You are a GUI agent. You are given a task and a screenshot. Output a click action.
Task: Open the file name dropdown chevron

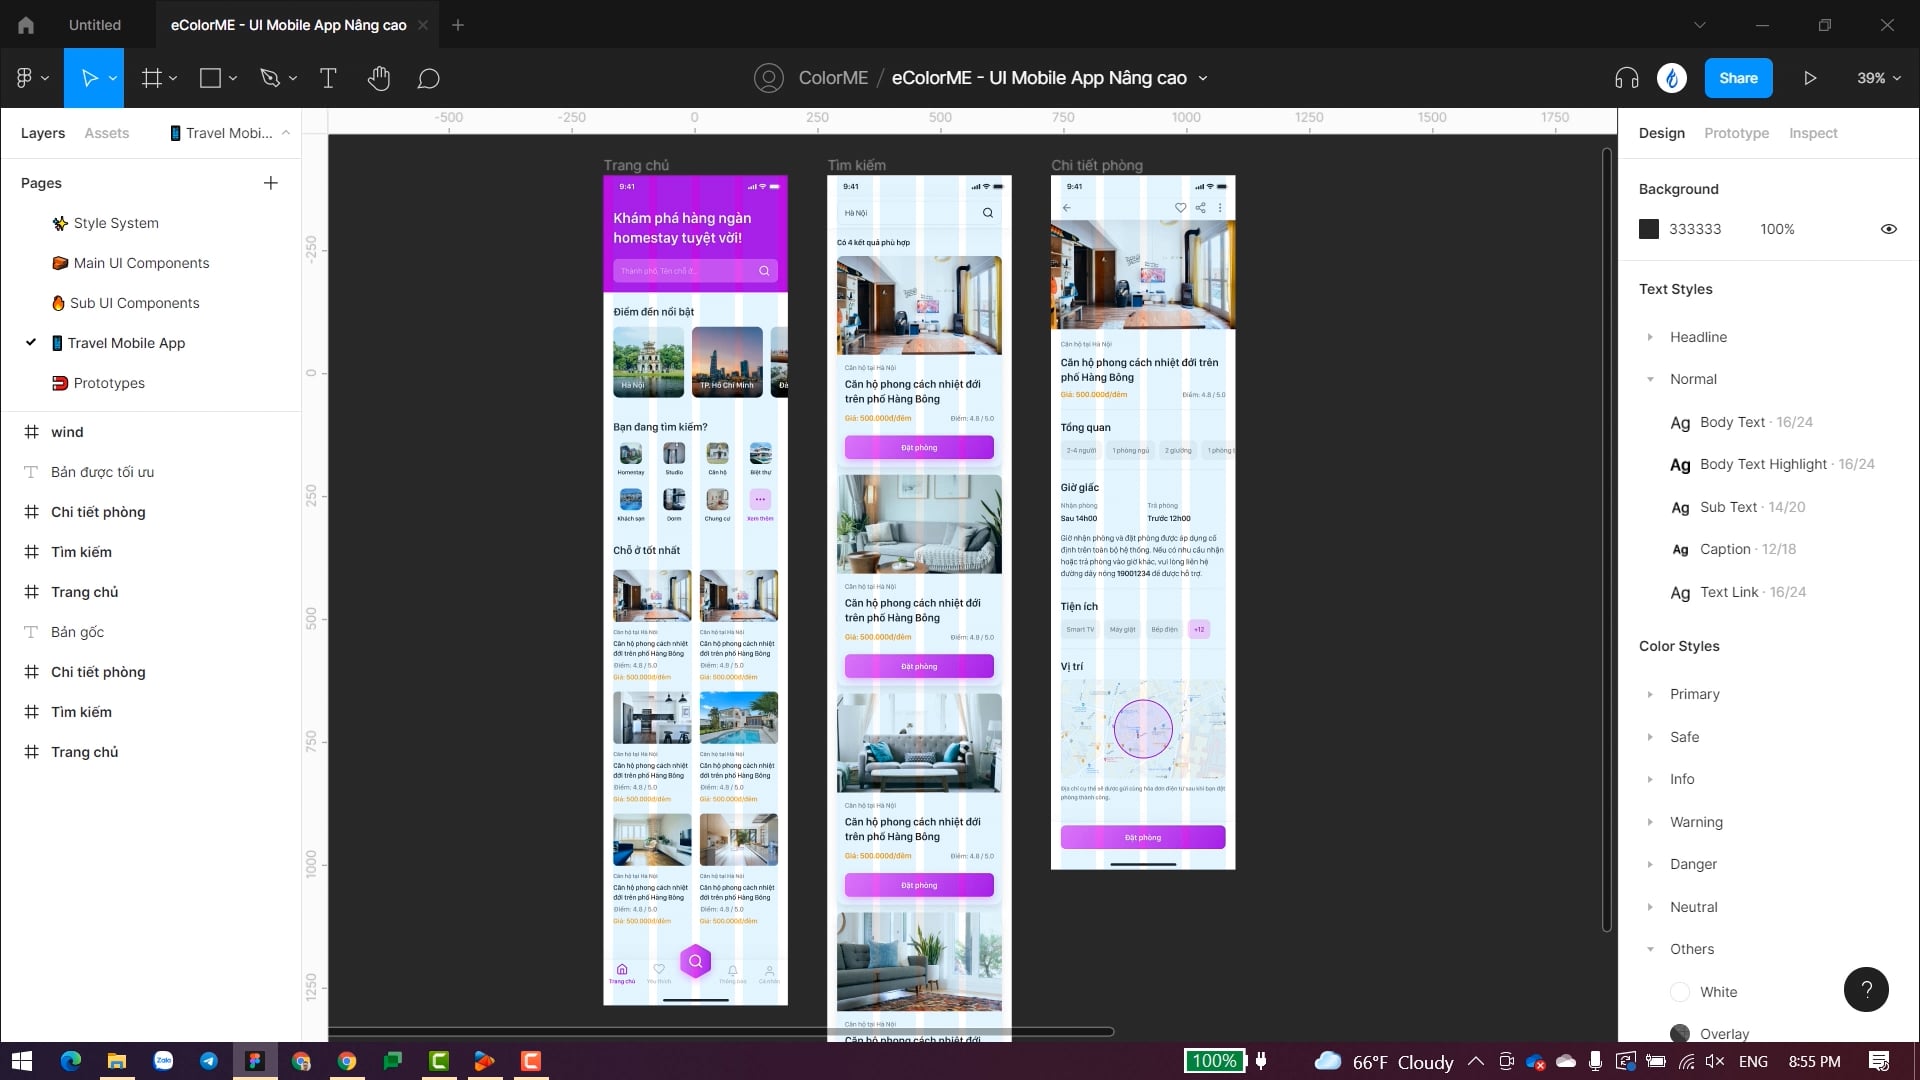tap(1203, 78)
